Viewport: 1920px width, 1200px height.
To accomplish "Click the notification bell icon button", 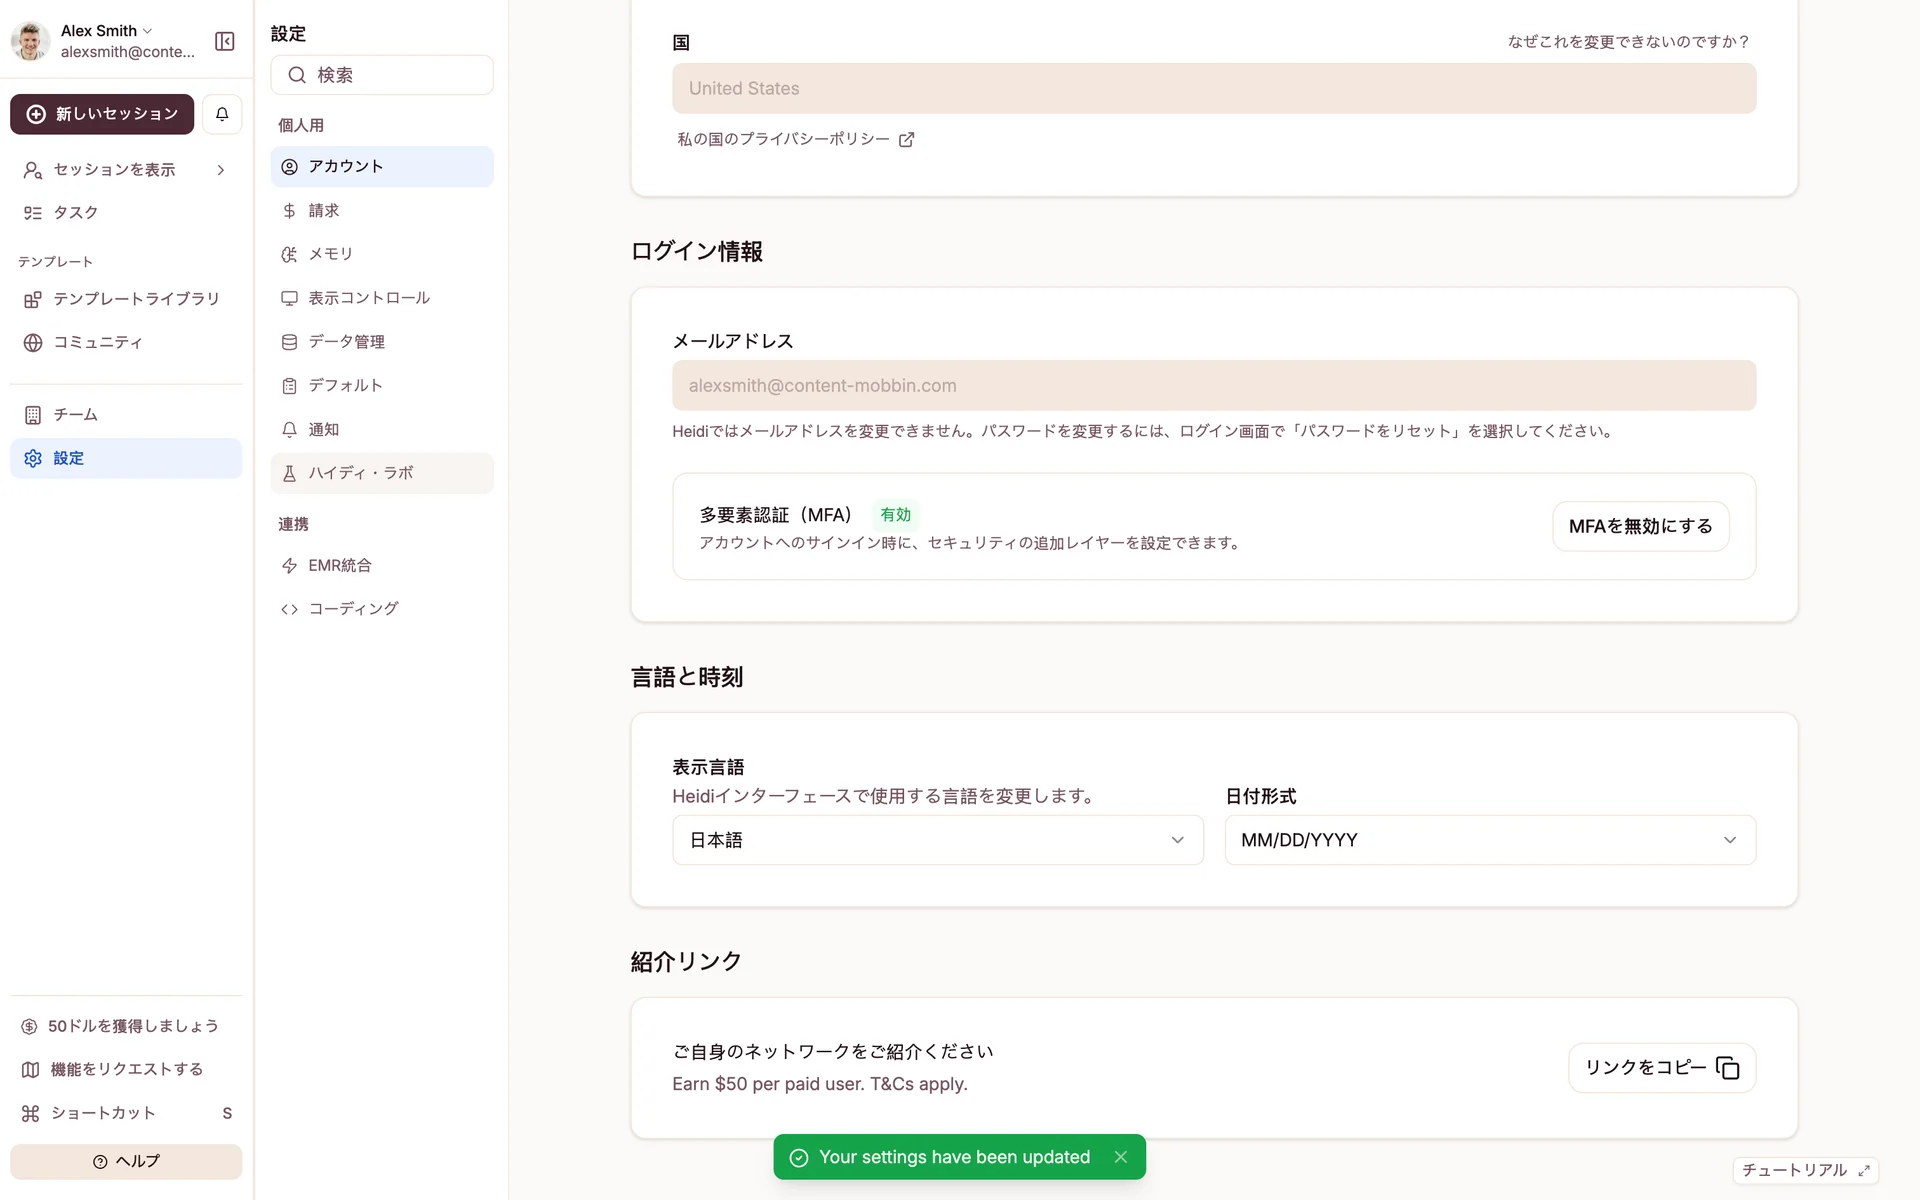I will point(222,114).
